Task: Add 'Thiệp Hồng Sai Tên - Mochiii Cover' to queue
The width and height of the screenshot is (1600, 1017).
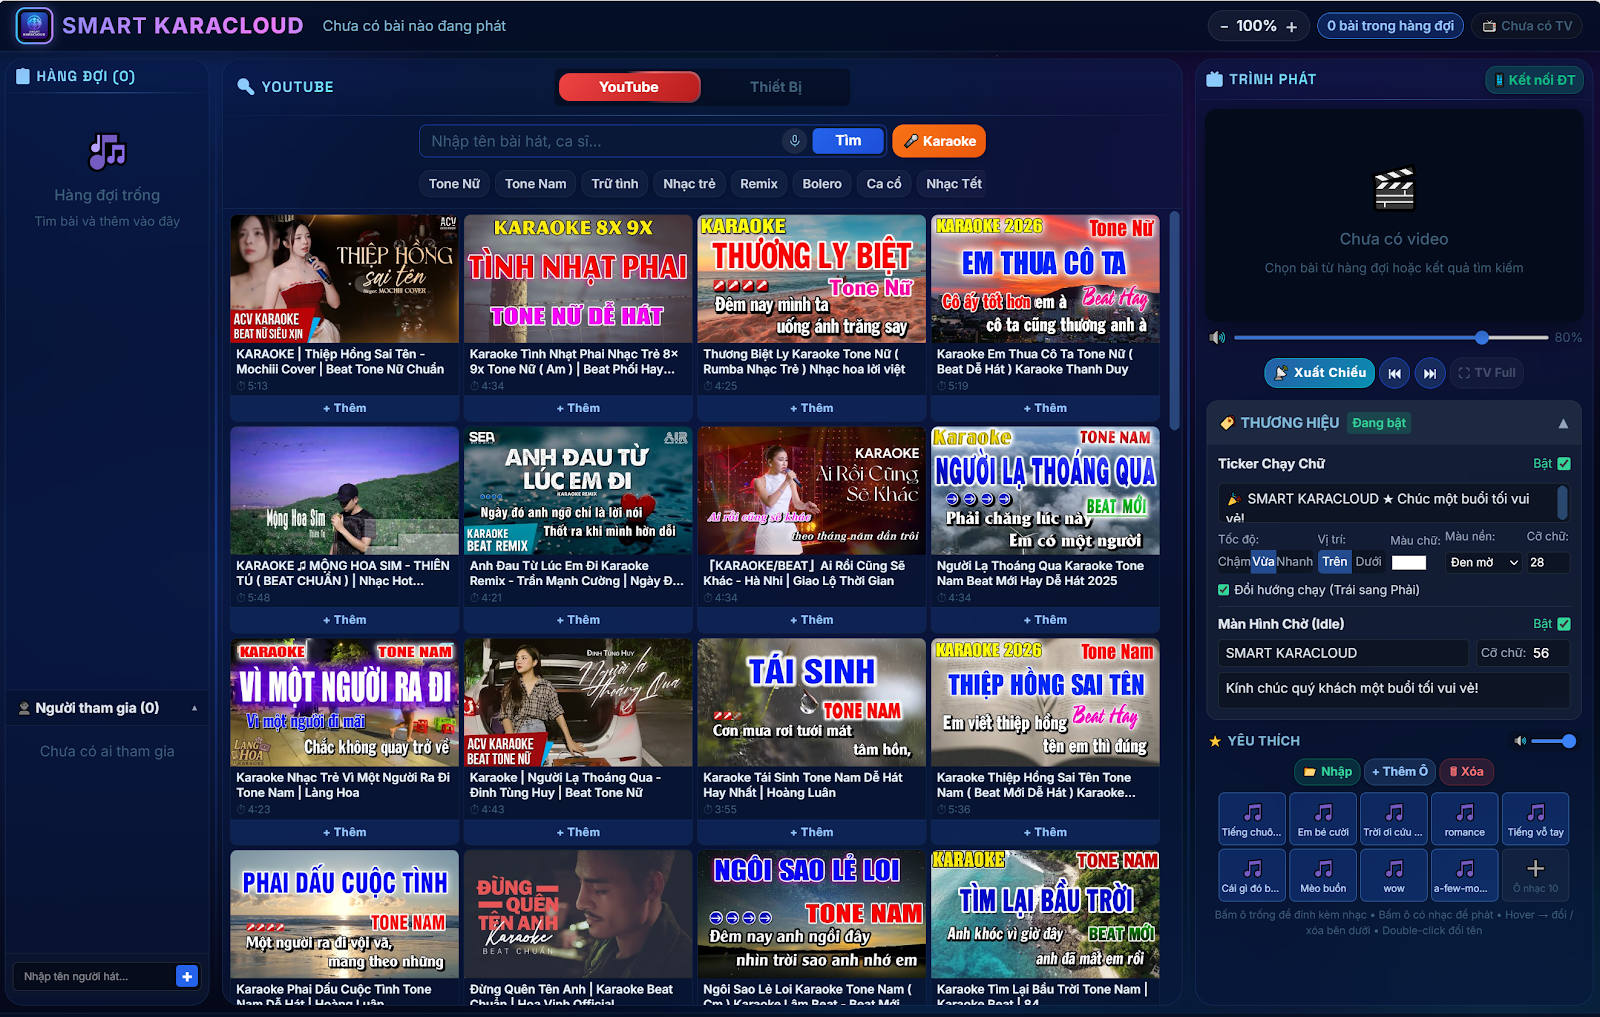Action: (x=344, y=408)
